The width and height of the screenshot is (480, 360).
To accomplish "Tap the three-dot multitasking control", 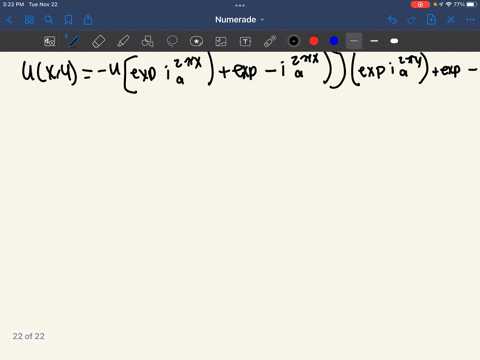I will 240,5.
